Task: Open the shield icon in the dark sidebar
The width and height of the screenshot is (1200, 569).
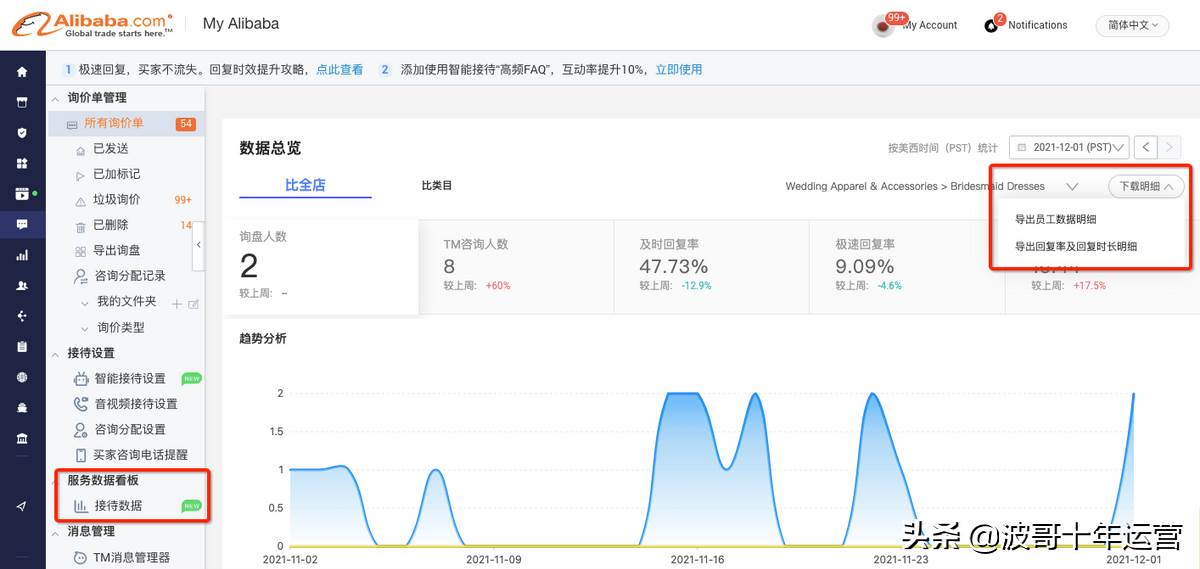Action: click(x=22, y=132)
